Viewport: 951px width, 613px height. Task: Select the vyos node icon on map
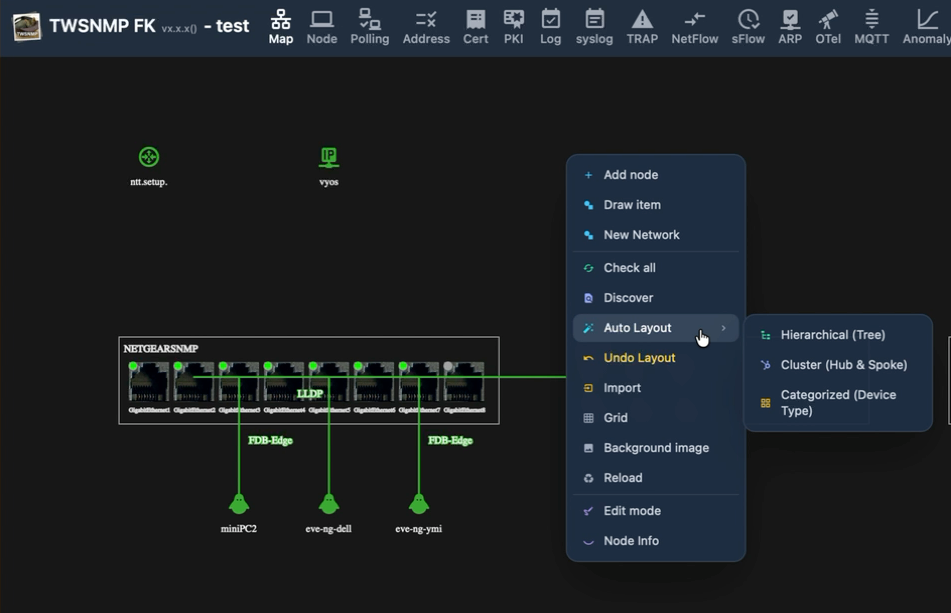329,158
